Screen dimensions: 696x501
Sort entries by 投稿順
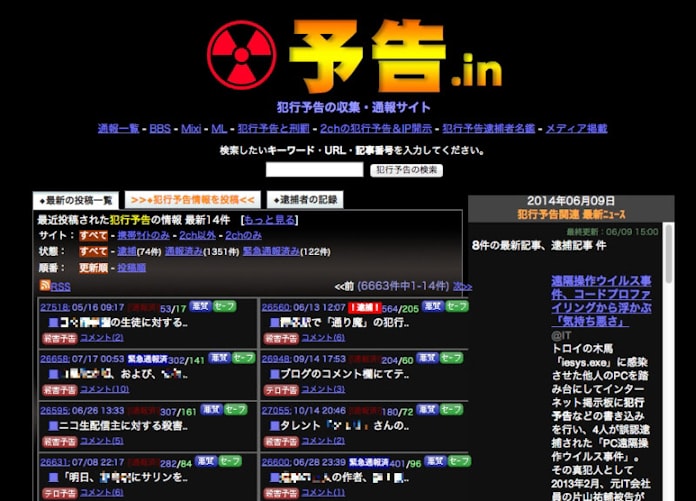pyautogui.click(x=131, y=268)
